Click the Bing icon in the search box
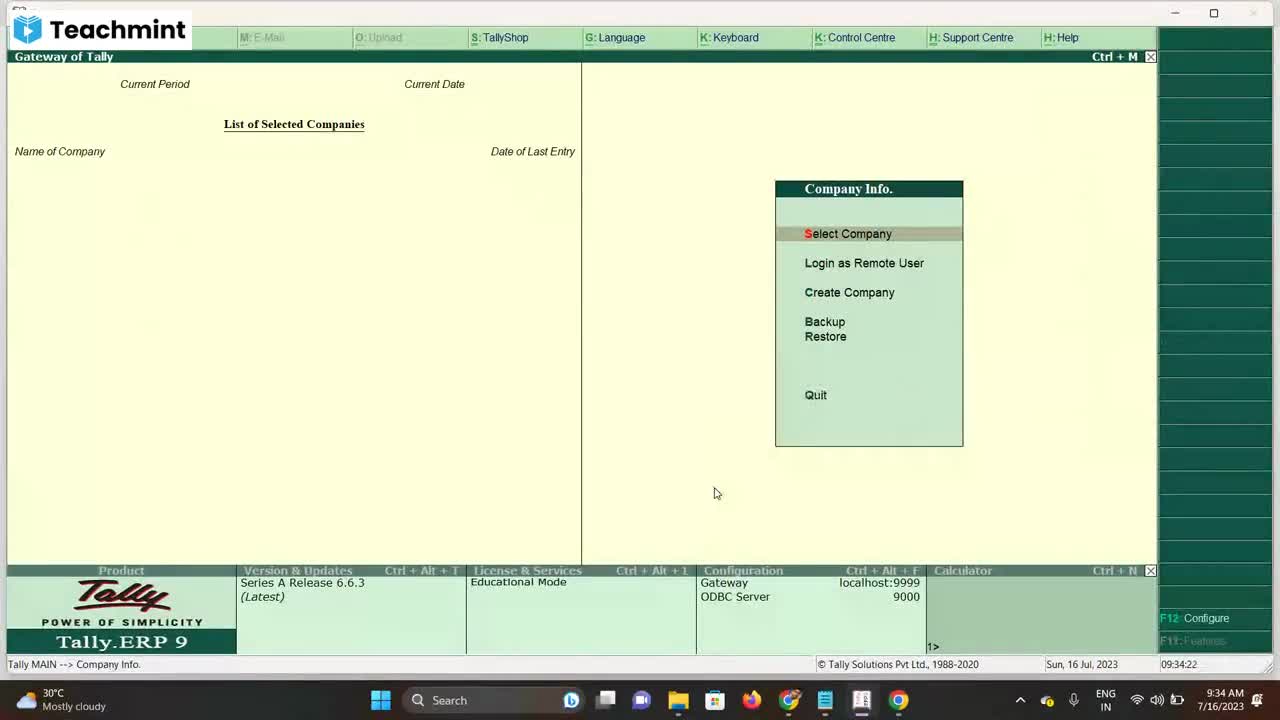The height and width of the screenshot is (720, 1280). (570, 700)
